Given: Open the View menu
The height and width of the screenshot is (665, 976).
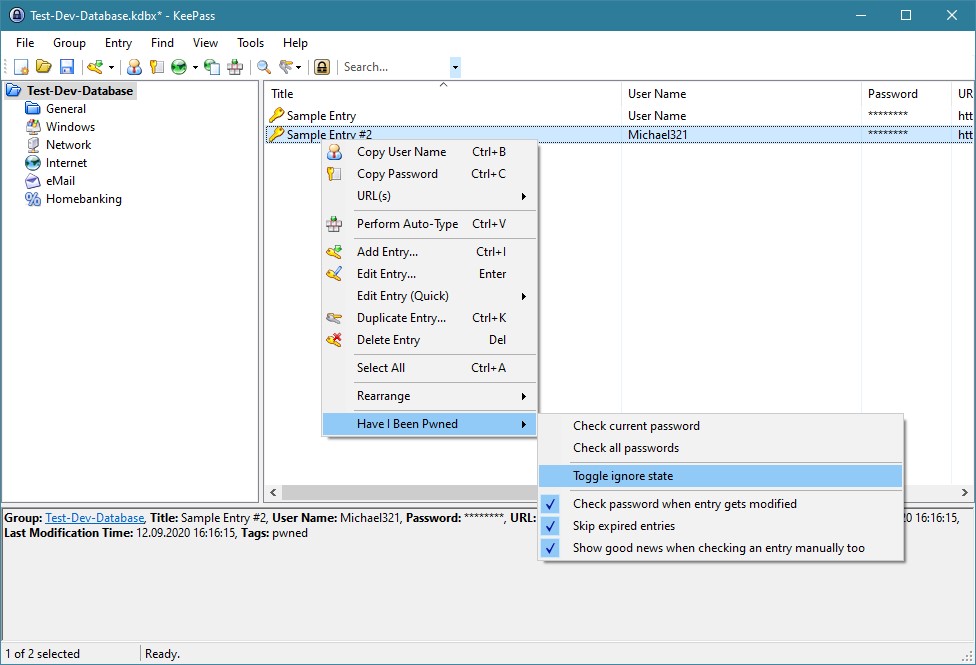Looking at the screenshot, I should [x=205, y=42].
